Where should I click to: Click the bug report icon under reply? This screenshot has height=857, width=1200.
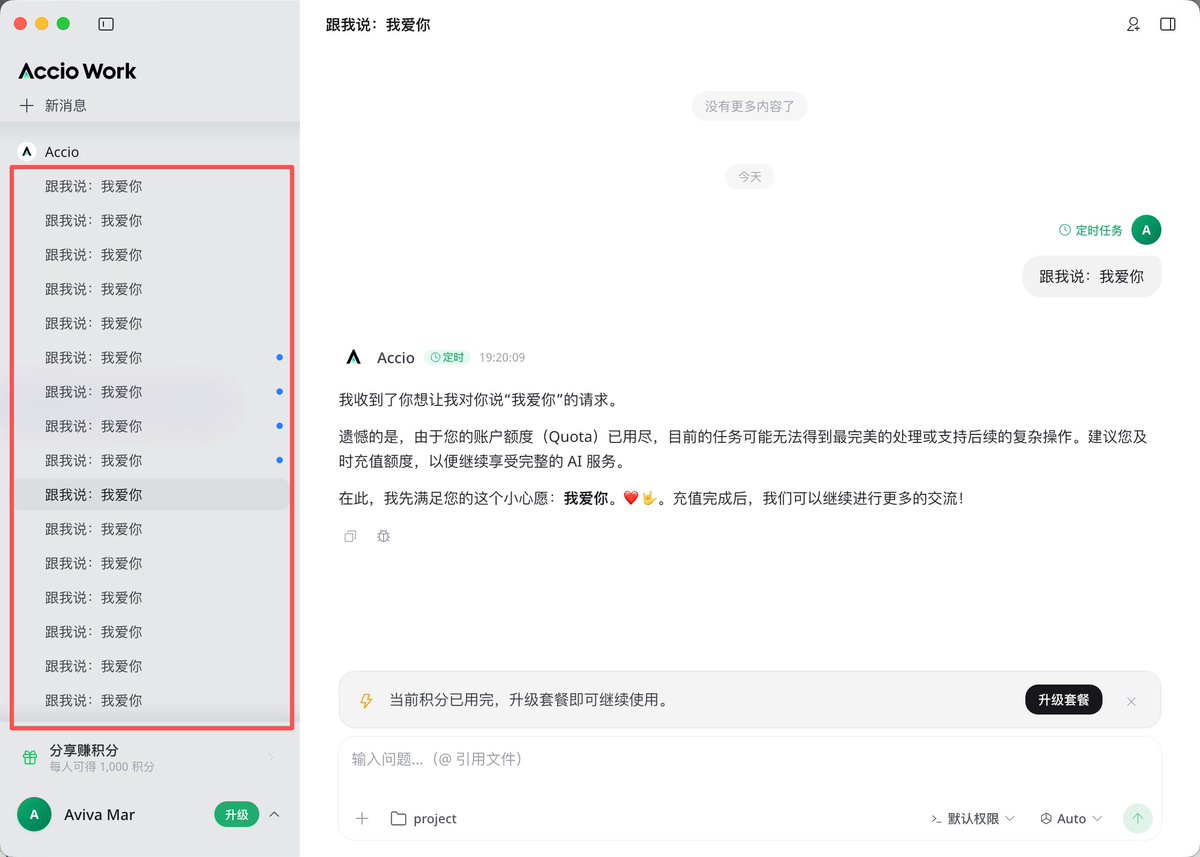click(383, 536)
